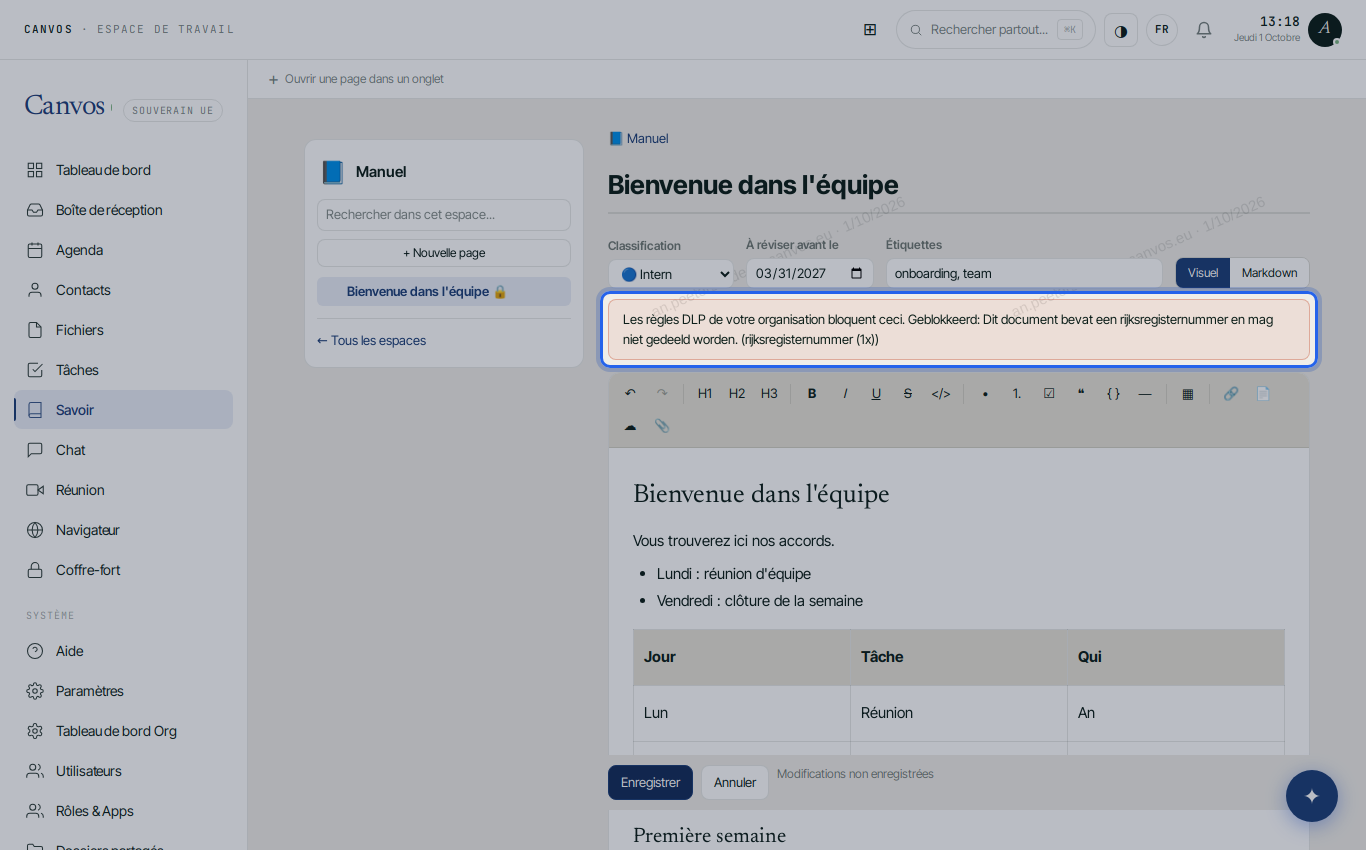Screen dimensions: 1366x850
Task: Insert a link using the chain icon
Action: [x=1231, y=393]
